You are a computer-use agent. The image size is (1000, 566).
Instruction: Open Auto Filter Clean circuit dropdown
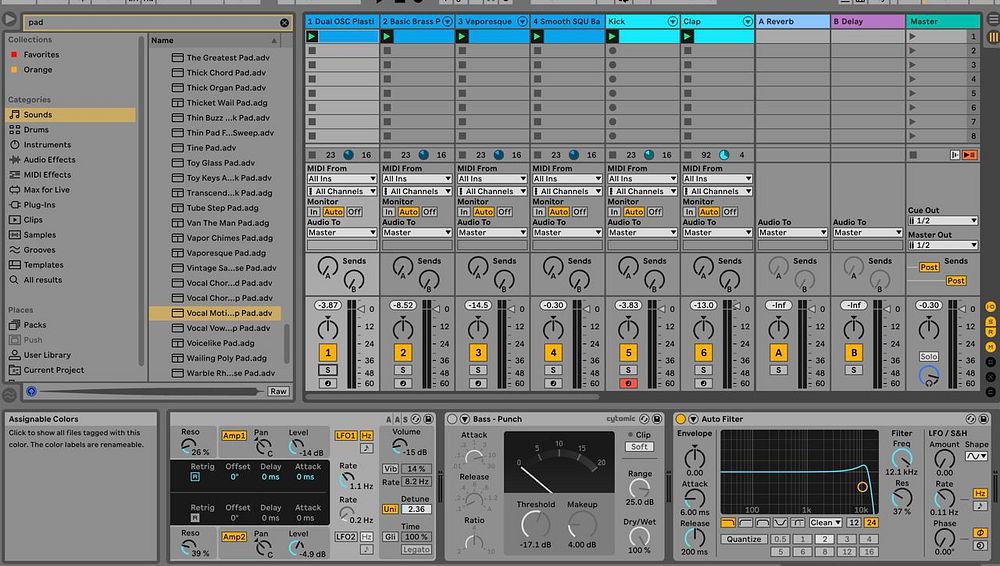click(826, 522)
